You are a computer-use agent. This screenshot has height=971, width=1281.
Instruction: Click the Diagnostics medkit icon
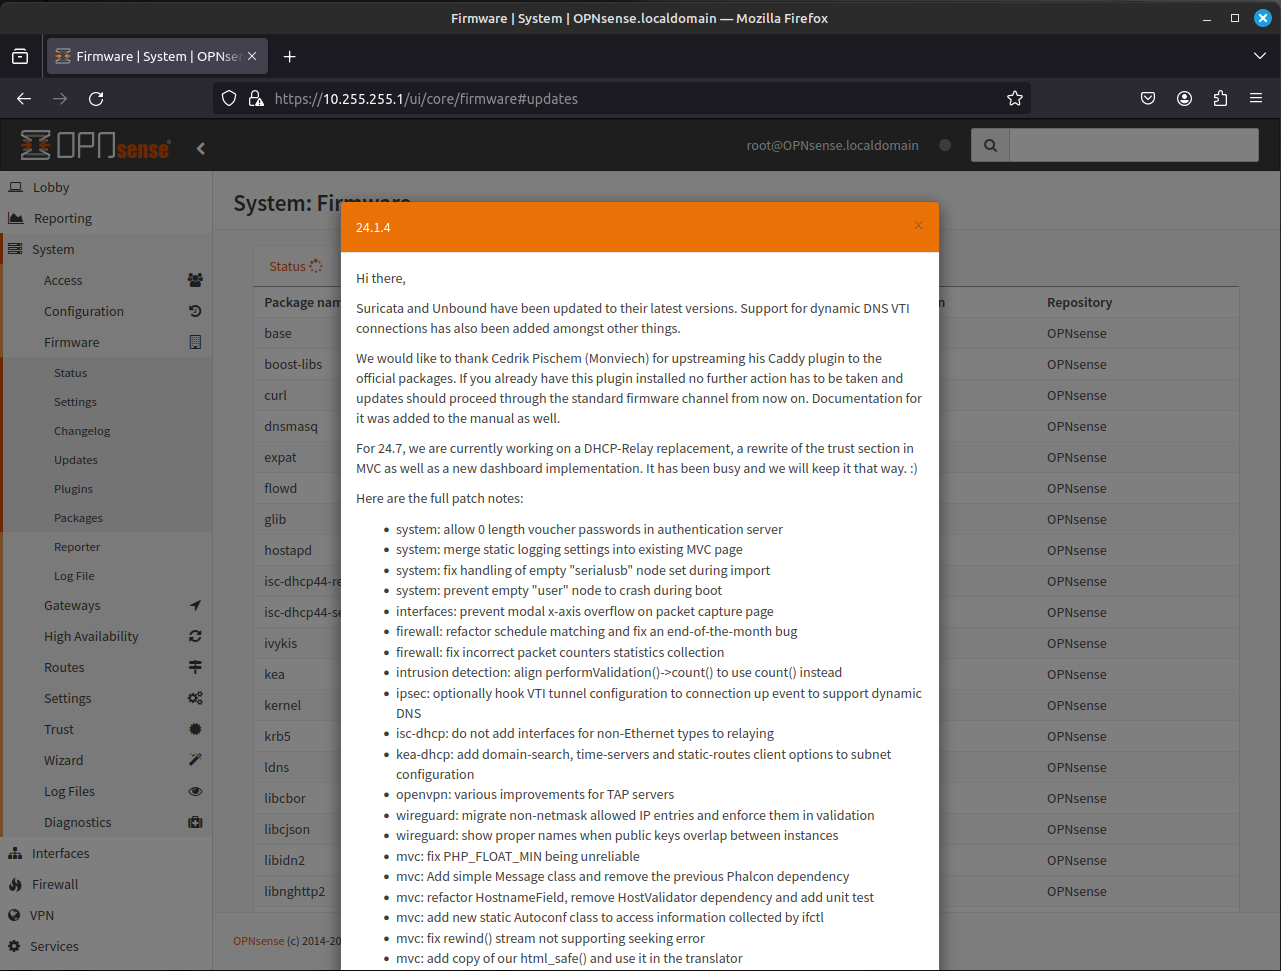point(195,822)
